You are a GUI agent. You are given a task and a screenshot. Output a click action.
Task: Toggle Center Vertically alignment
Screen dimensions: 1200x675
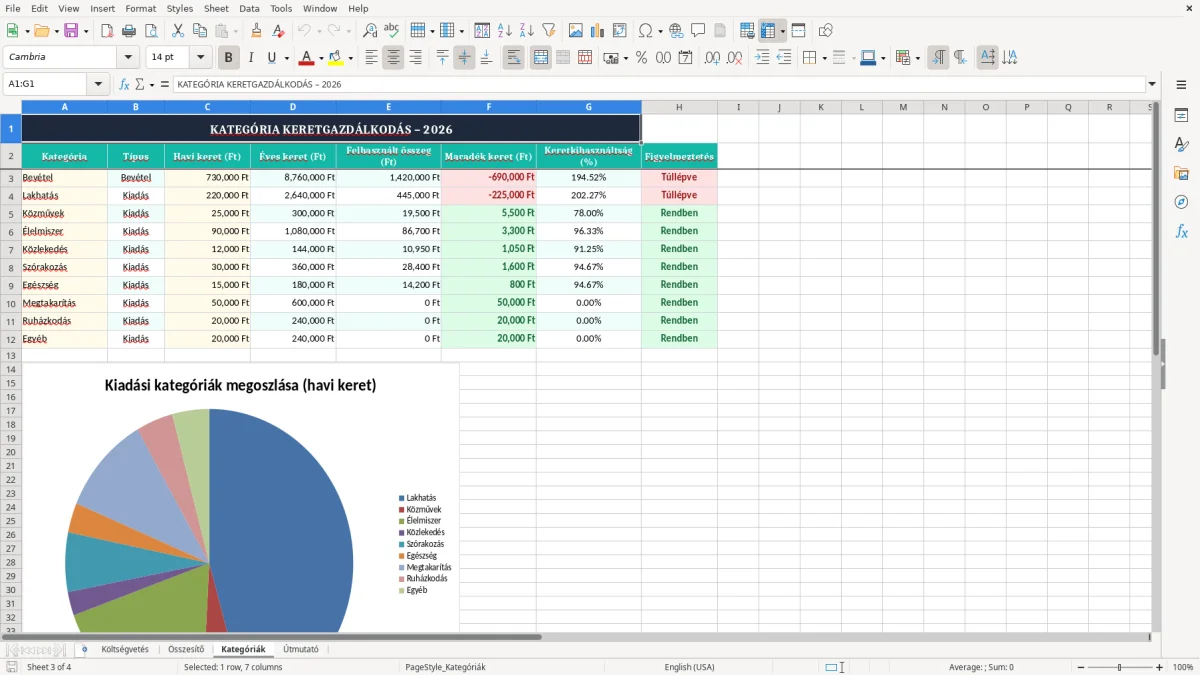point(465,58)
